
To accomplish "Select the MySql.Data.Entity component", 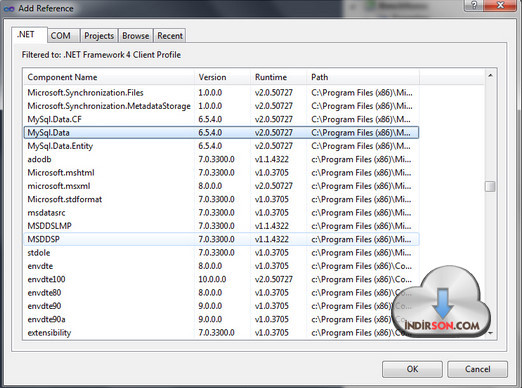I will [x=221, y=146].
